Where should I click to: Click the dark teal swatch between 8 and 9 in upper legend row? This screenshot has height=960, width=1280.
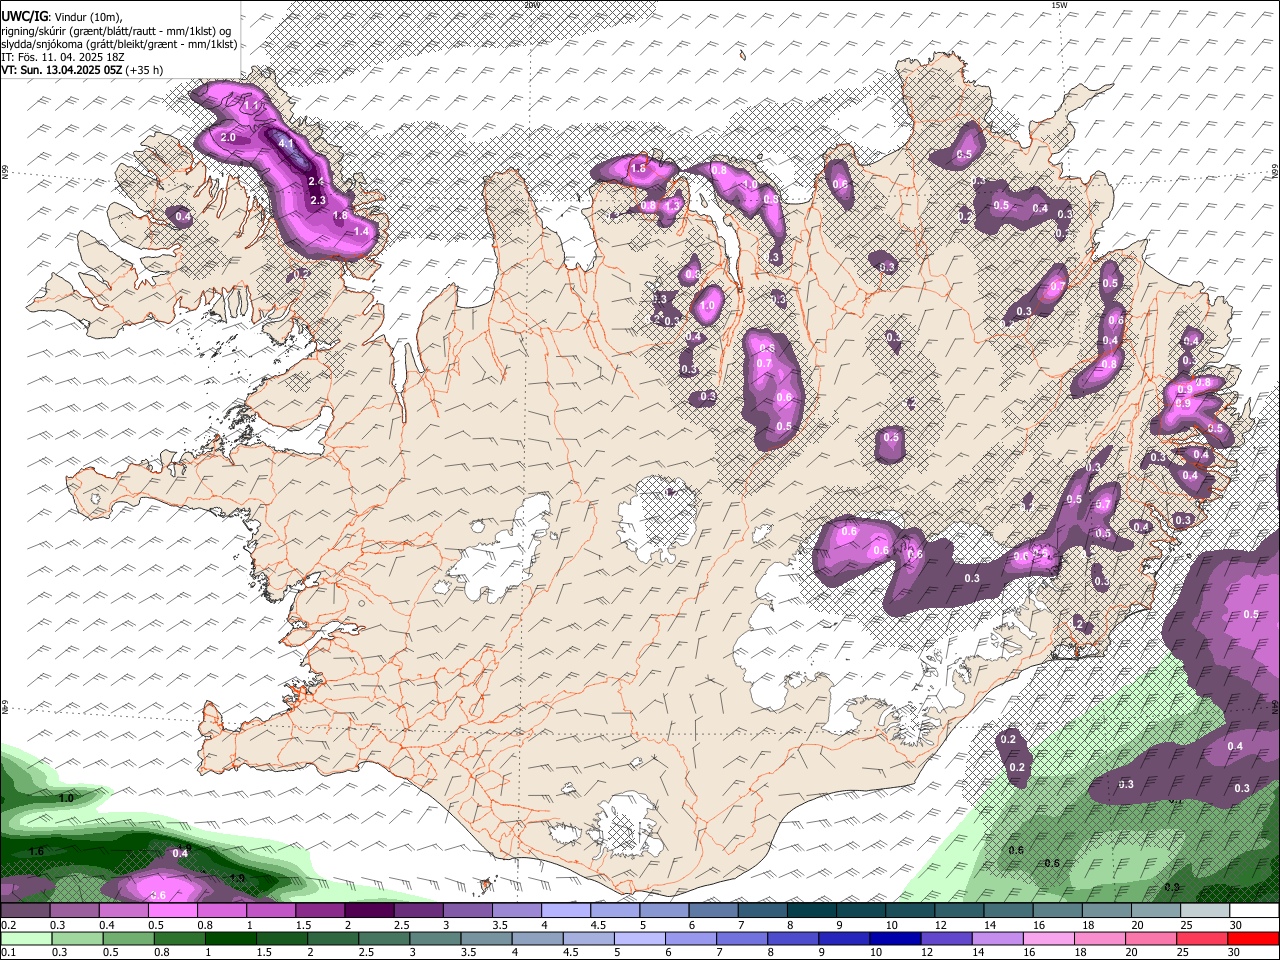[x=812, y=910]
